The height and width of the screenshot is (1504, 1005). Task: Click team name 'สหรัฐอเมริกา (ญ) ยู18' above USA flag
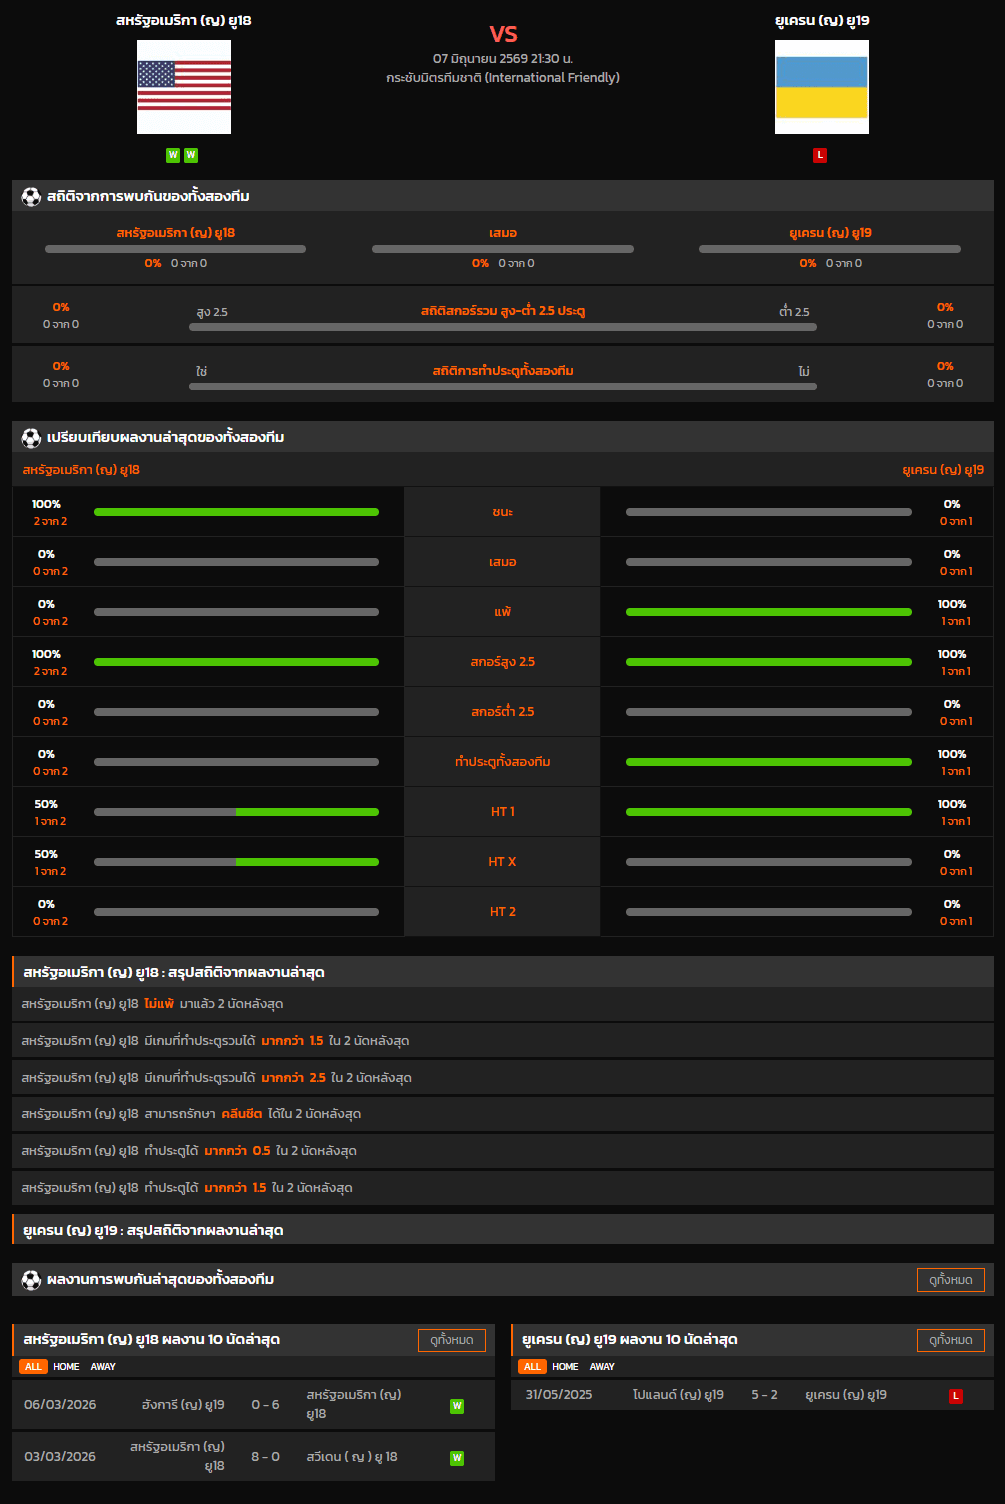point(184,20)
